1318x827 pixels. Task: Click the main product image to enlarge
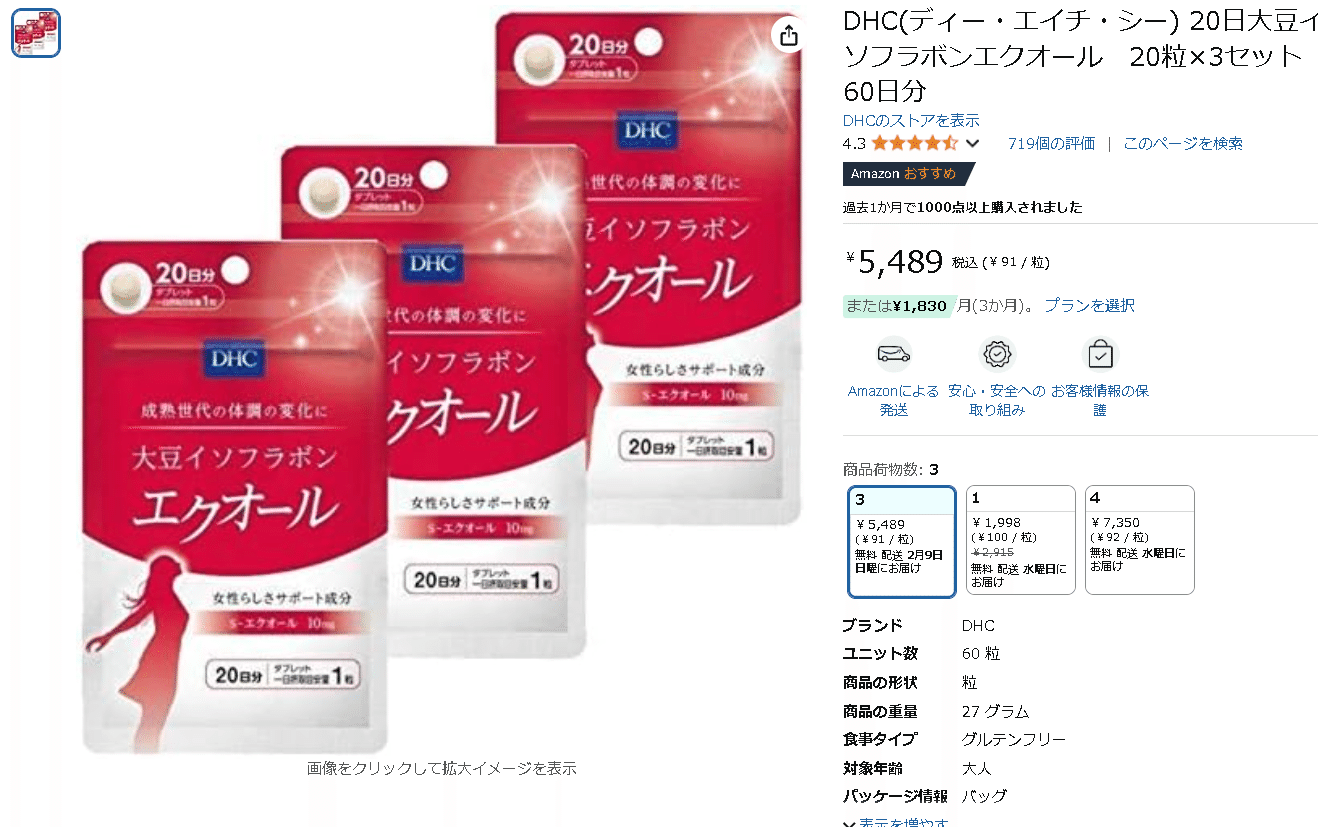(x=442, y=380)
